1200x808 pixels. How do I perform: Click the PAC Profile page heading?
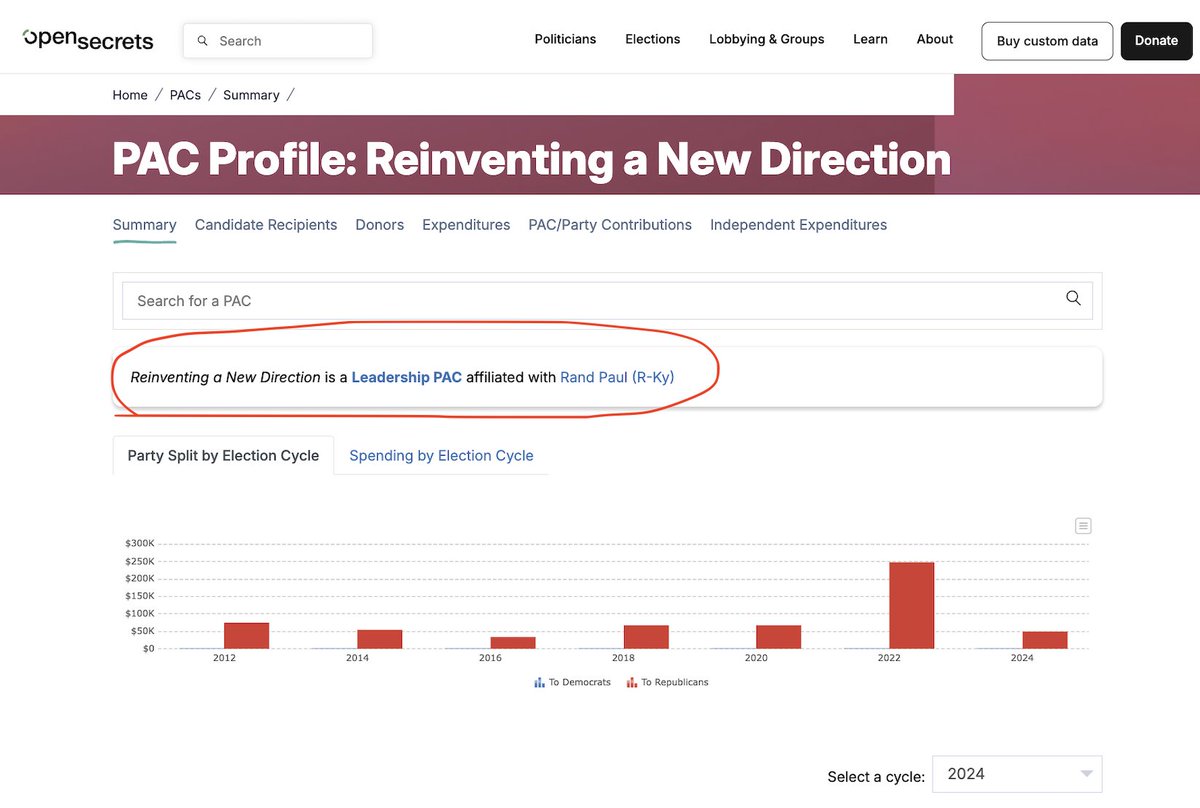point(531,158)
